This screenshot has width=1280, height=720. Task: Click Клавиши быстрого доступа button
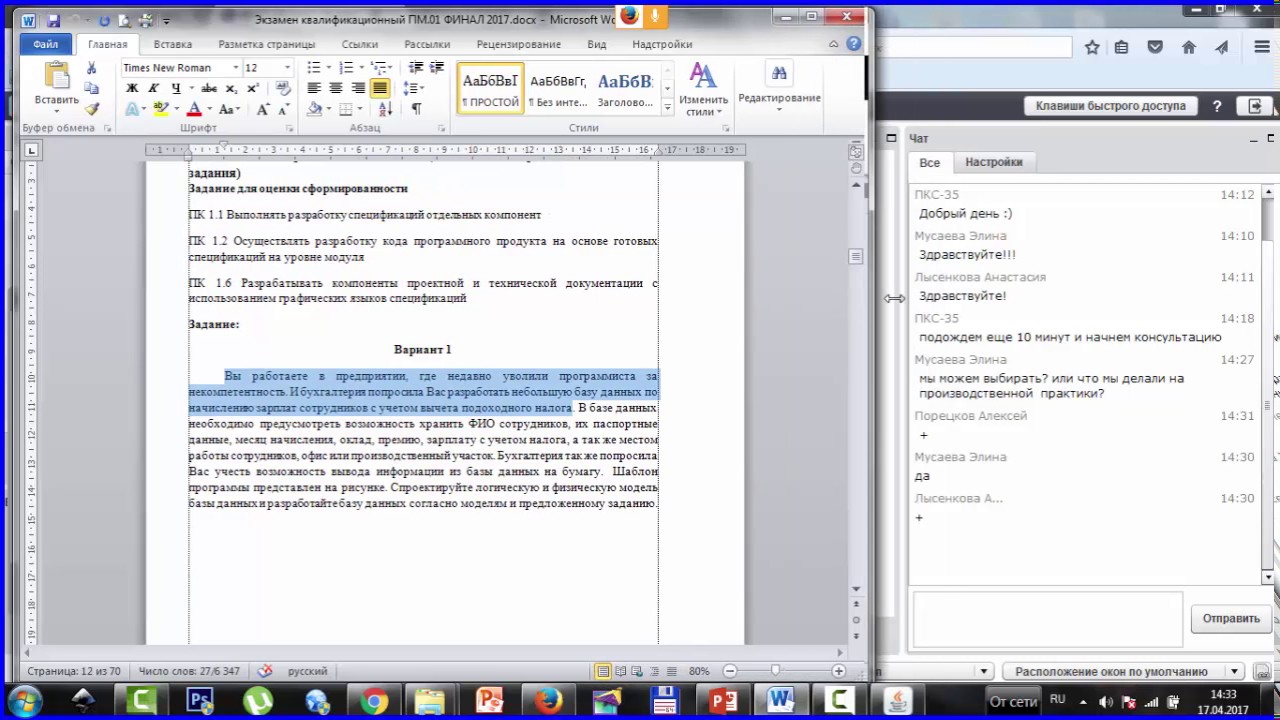click(x=1110, y=106)
